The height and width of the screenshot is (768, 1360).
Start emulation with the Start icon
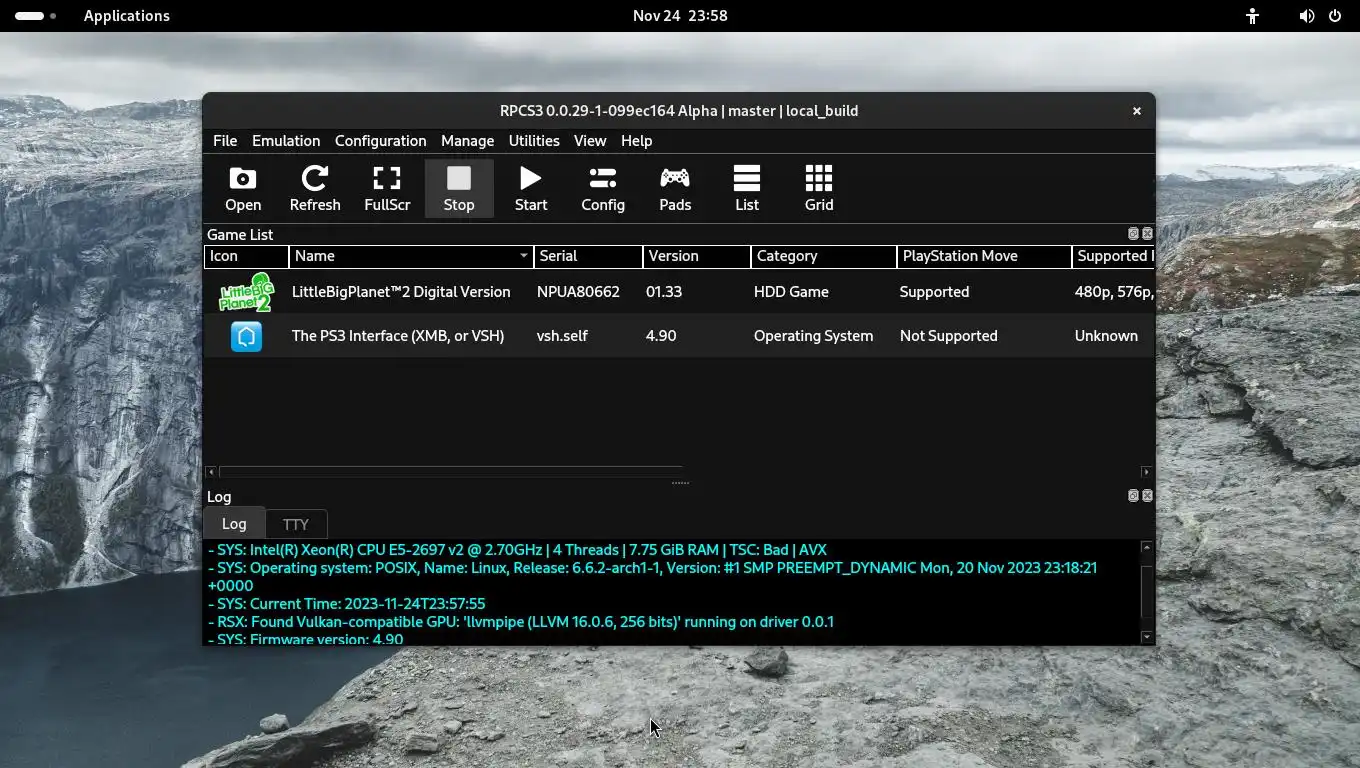click(531, 188)
